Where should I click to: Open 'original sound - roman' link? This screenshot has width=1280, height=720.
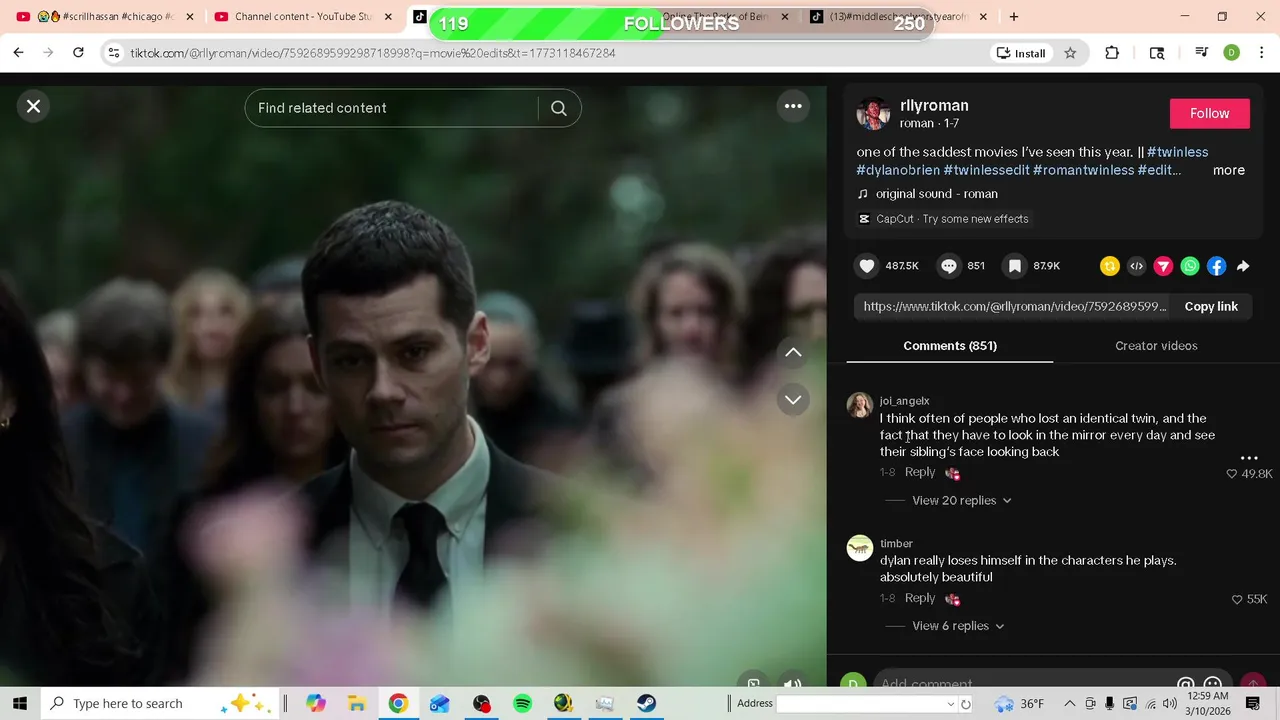click(x=936, y=194)
